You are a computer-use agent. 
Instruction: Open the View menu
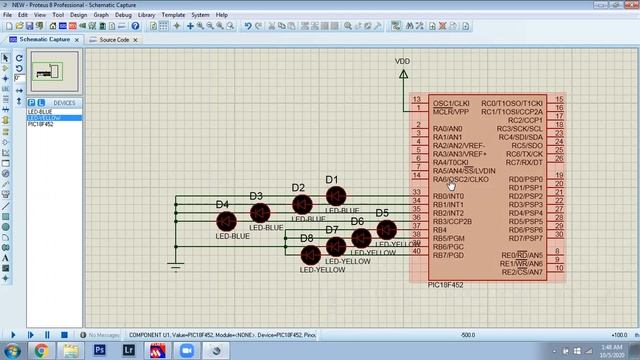point(40,15)
